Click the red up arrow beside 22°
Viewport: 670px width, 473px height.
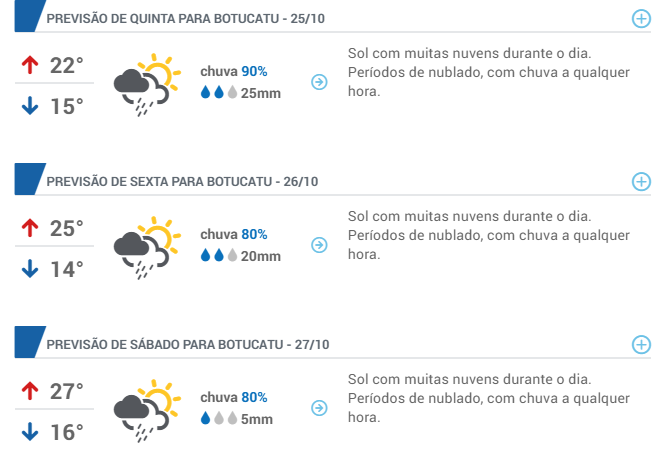click(30, 65)
